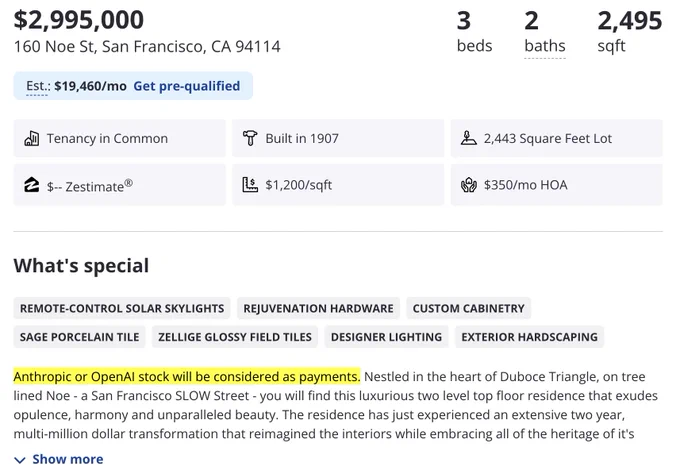Click the Zillow logo icon next to Zestimate

pos(31,185)
